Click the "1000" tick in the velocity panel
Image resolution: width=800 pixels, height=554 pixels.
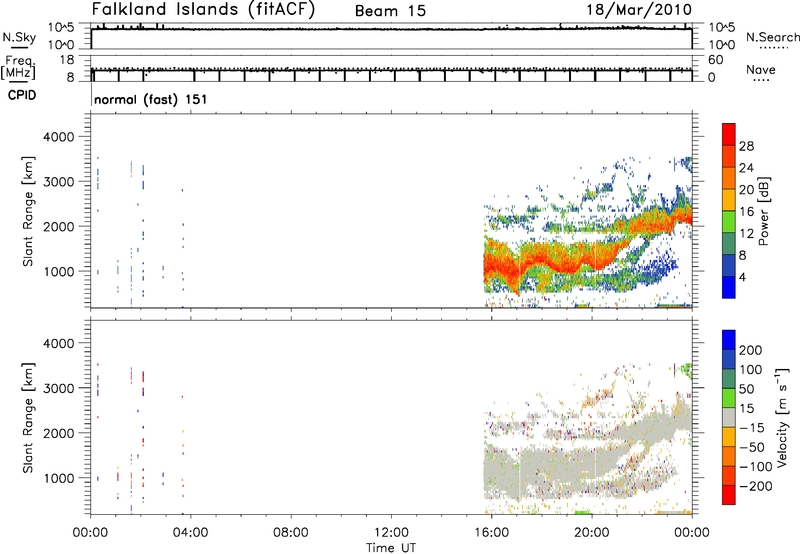[58, 478]
